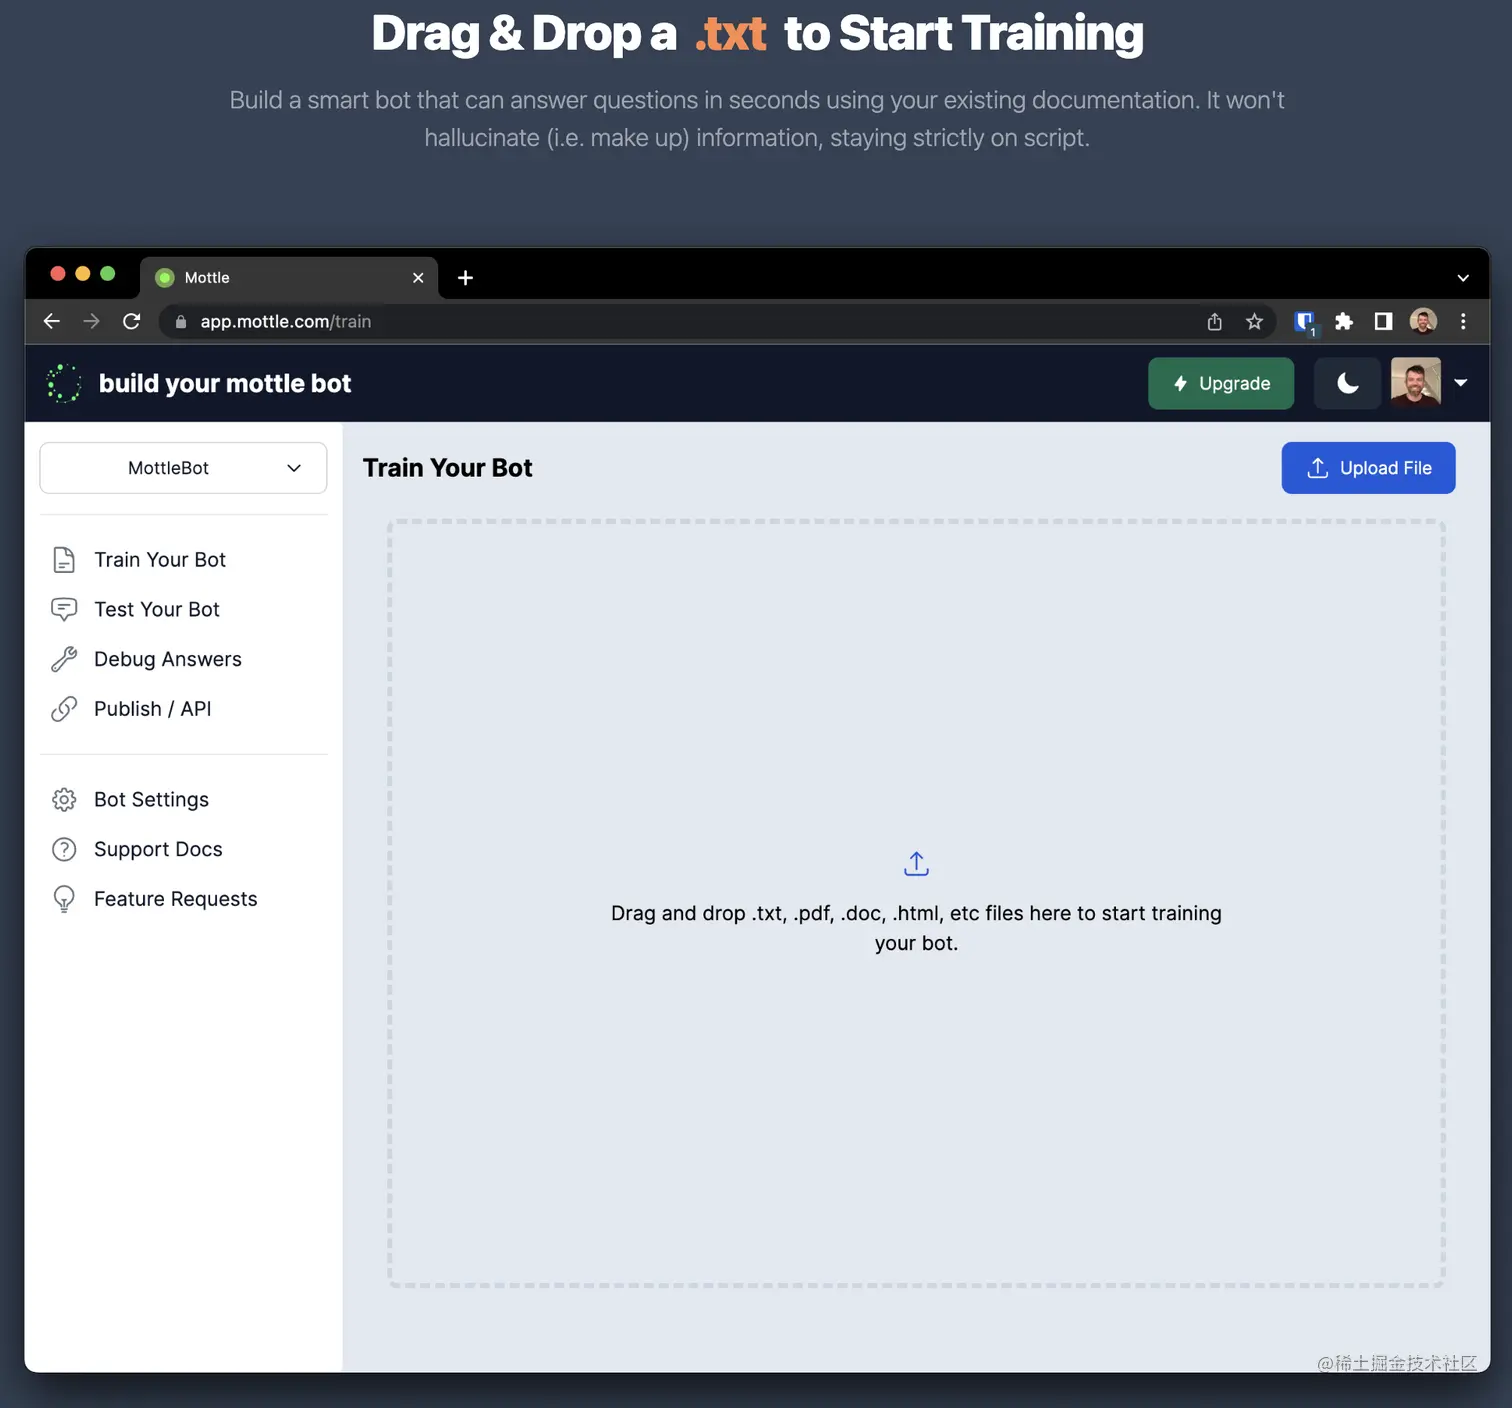Click the drag and drop instruction text
Viewport: 1512px width, 1408px height.
click(x=916, y=928)
